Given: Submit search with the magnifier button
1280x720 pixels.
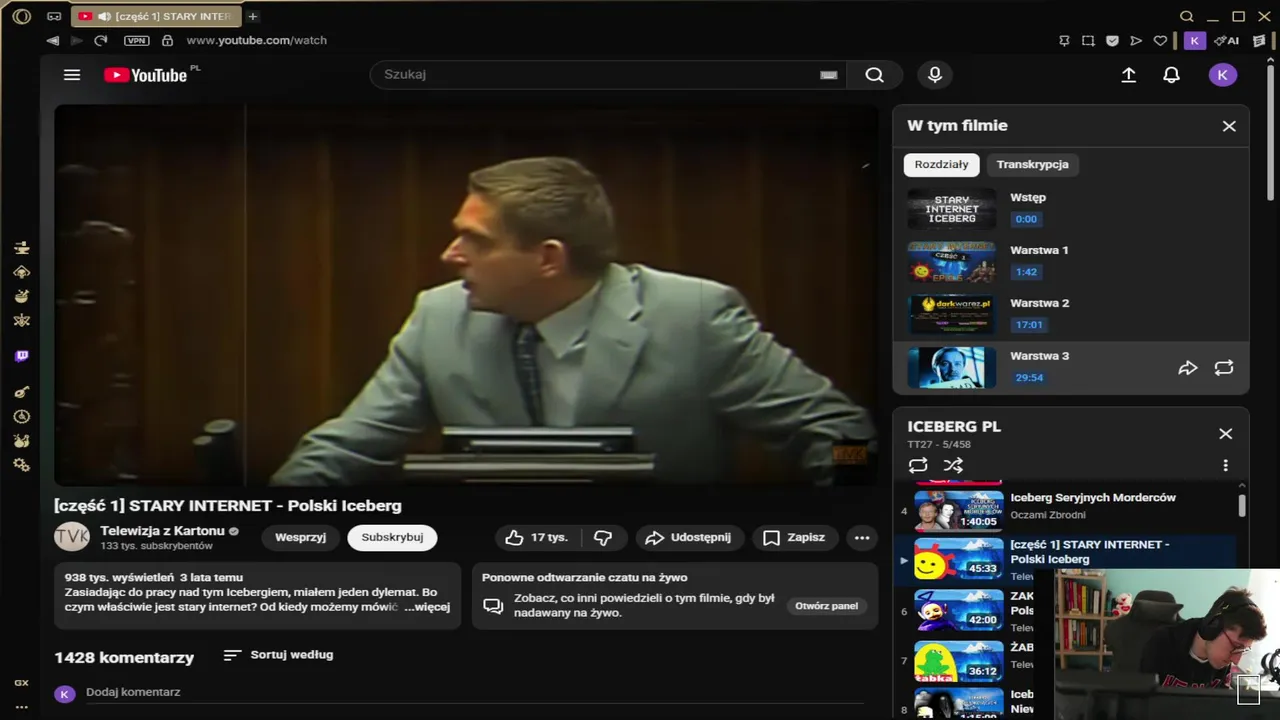Looking at the screenshot, I should (x=875, y=75).
